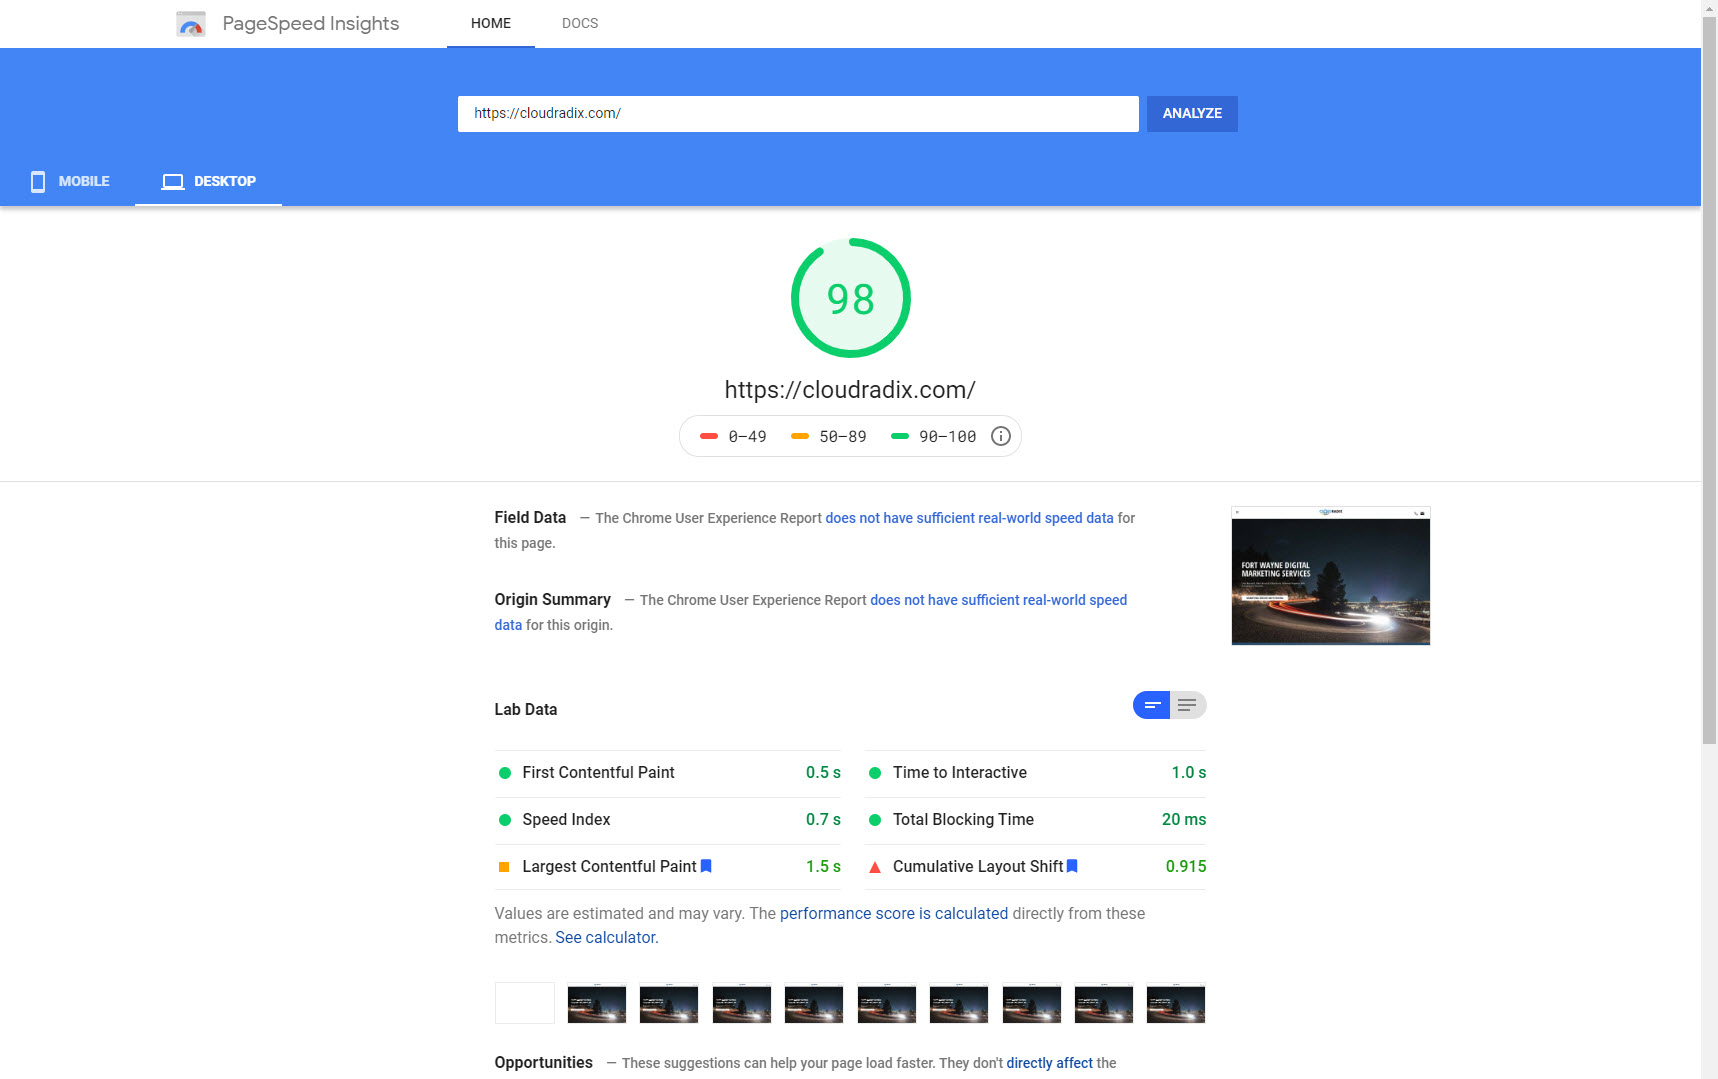
Task: Click the desktop laptop icon
Action: tap(173, 181)
